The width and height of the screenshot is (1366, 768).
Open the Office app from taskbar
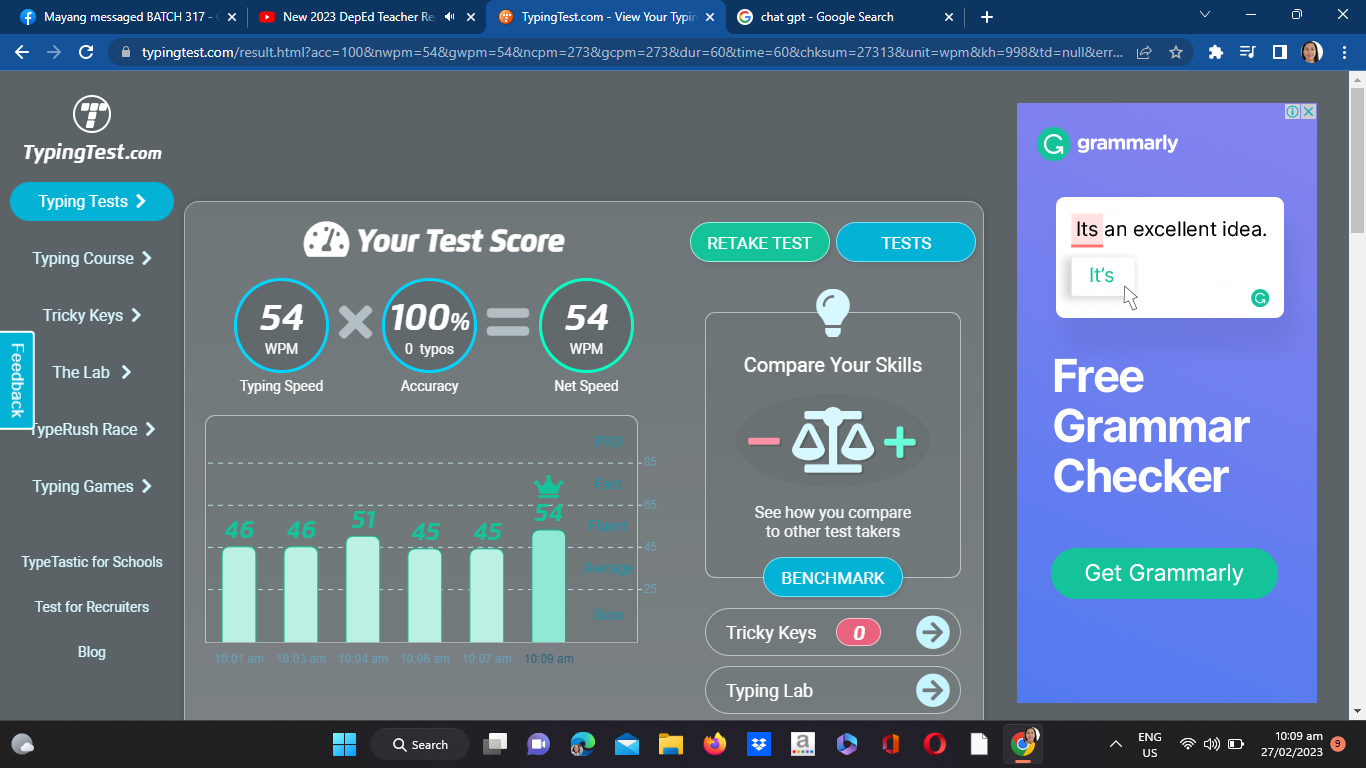pos(891,744)
